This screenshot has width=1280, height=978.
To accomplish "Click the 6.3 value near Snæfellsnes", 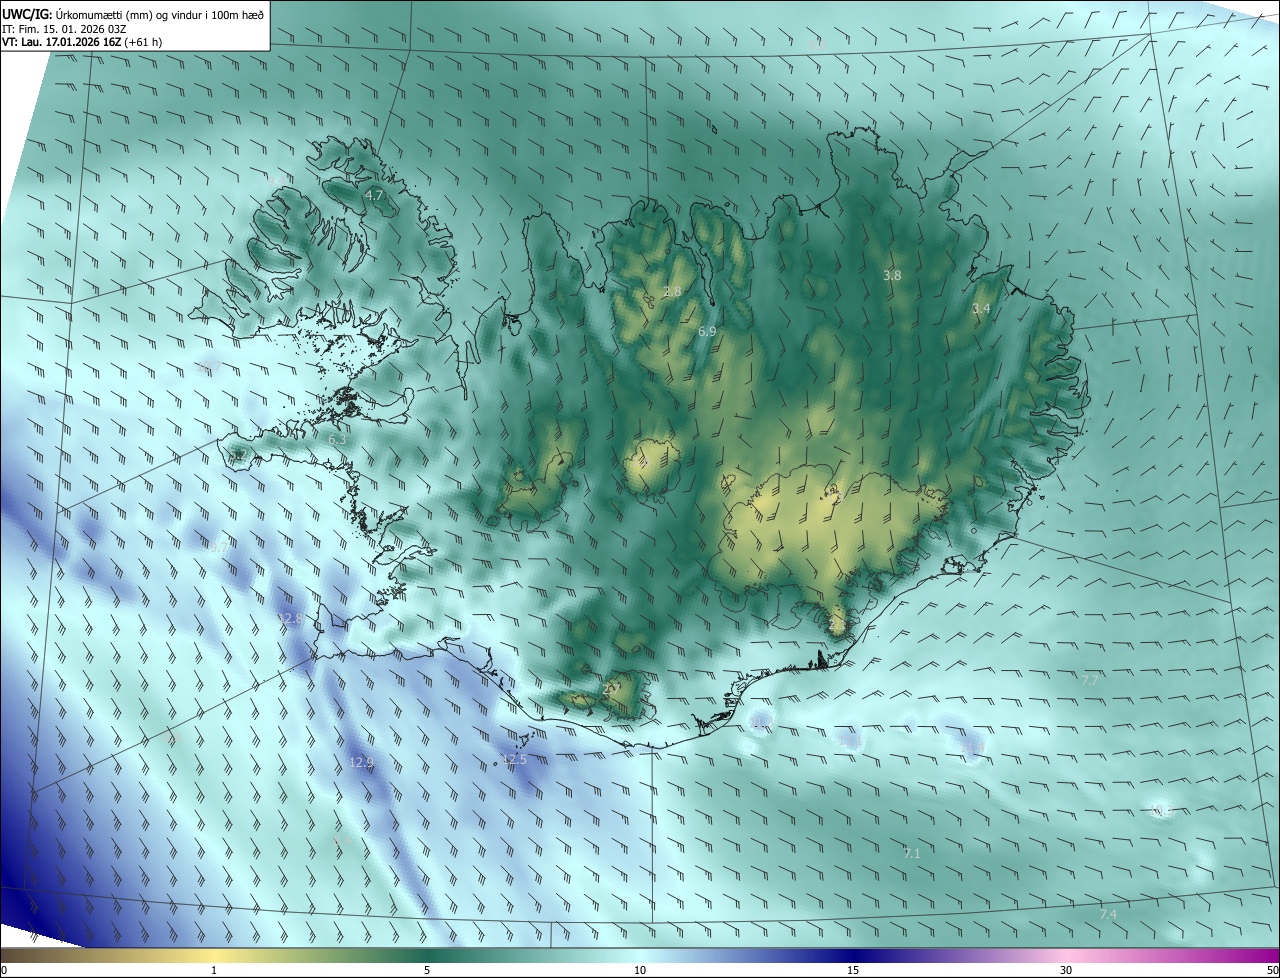I will 337,439.
